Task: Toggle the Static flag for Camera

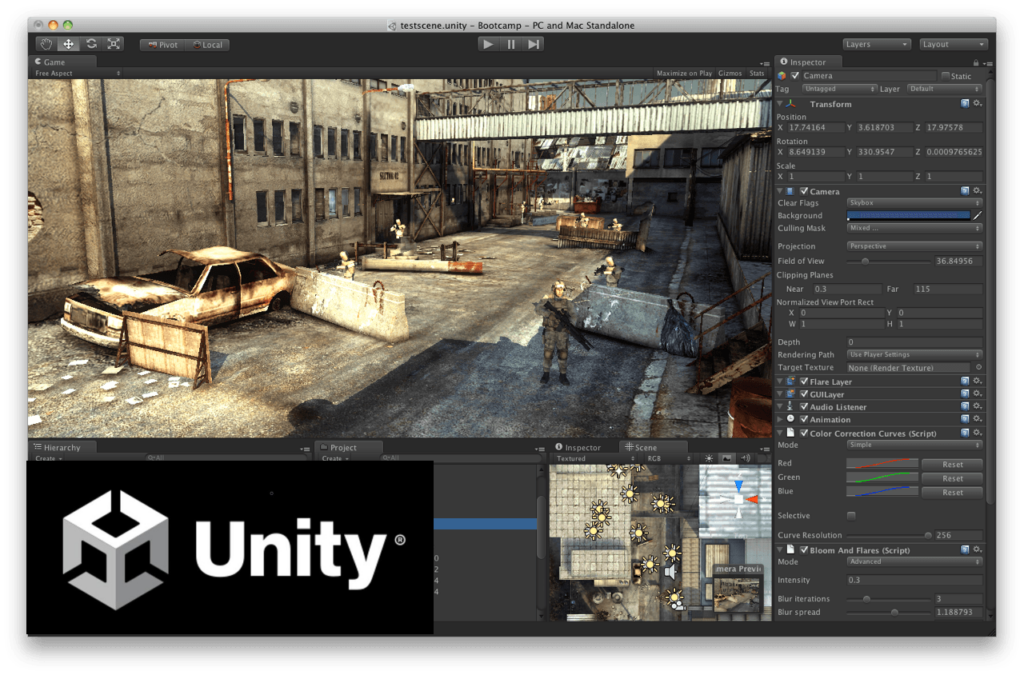Action: click(x=944, y=76)
